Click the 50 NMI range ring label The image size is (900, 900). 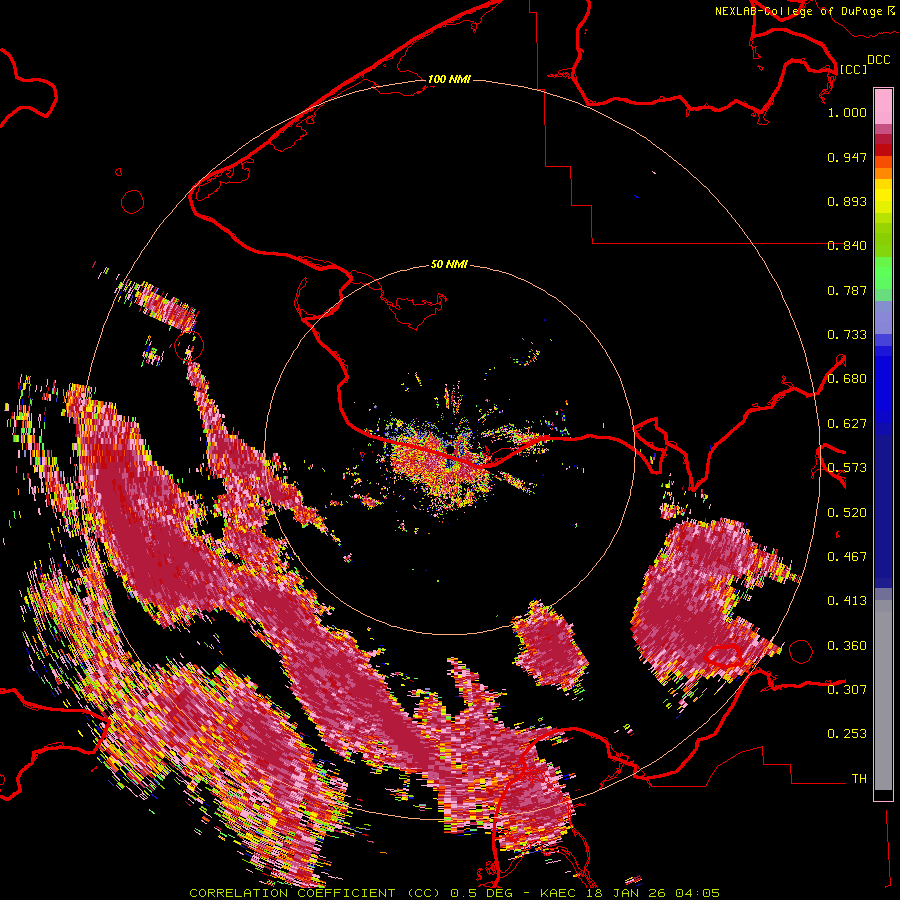(x=449, y=265)
